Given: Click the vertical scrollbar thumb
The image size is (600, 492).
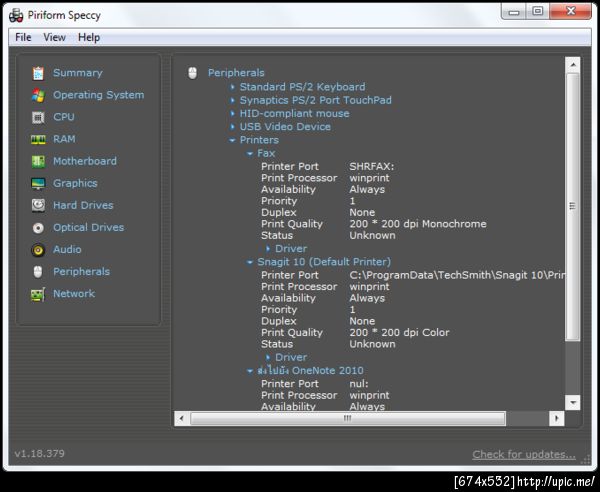Looking at the screenshot, I should coord(572,207).
